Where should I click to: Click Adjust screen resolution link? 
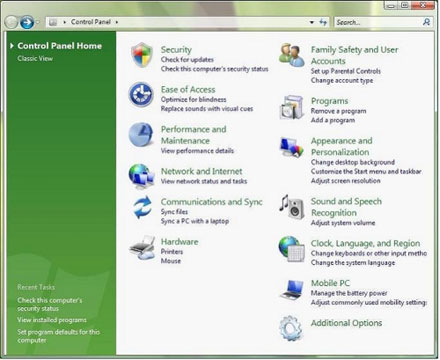tap(345, 181)
